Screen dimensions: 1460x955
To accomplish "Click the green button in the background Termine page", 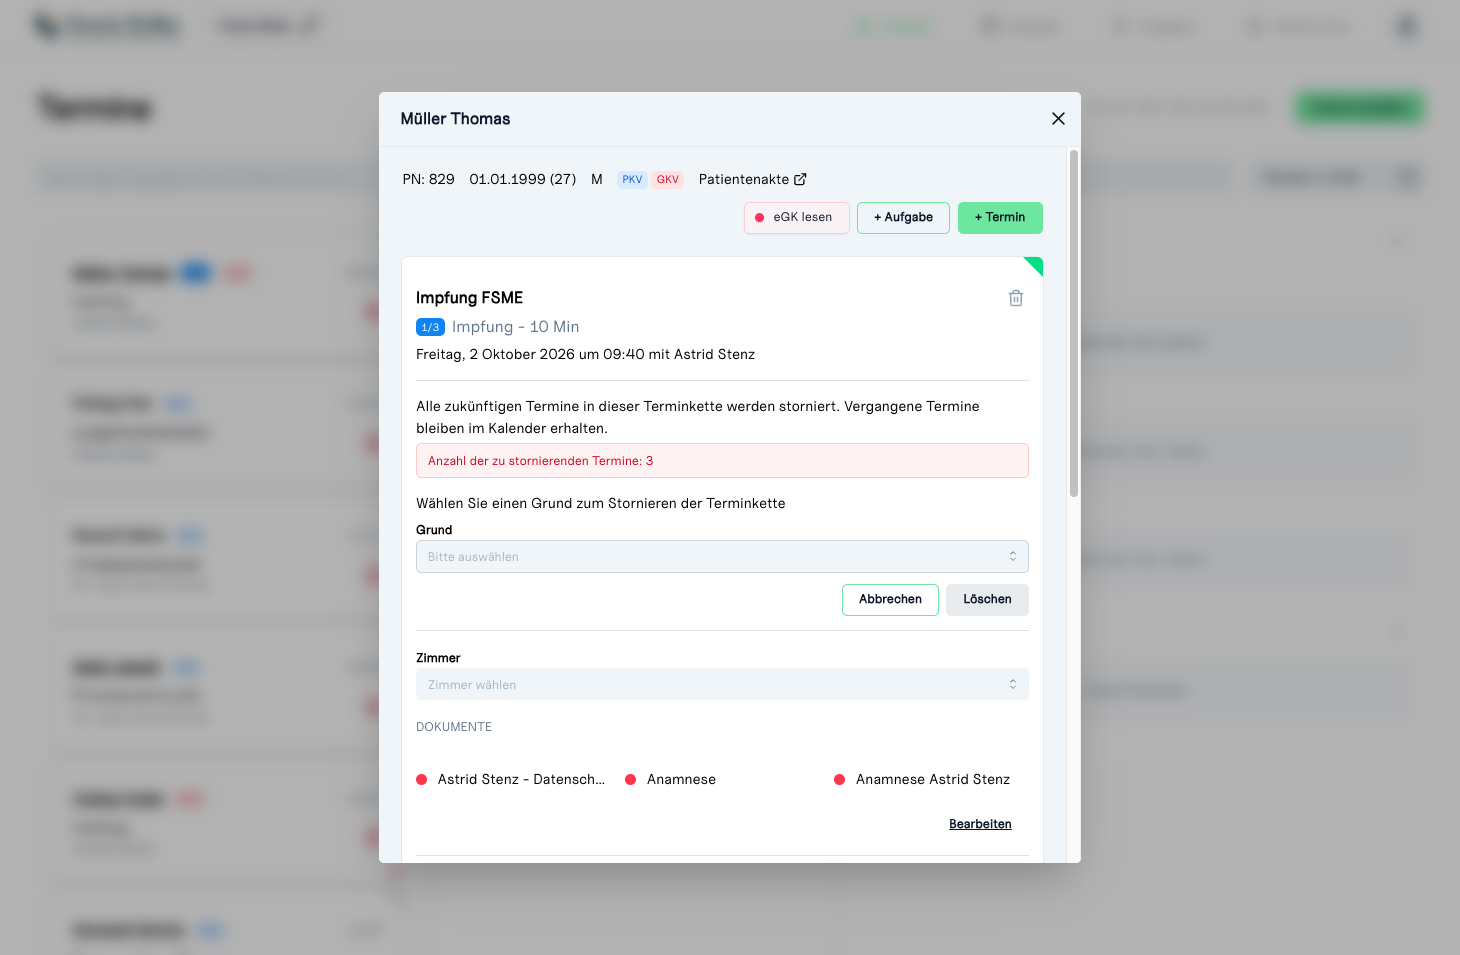I will [1360, 108].
